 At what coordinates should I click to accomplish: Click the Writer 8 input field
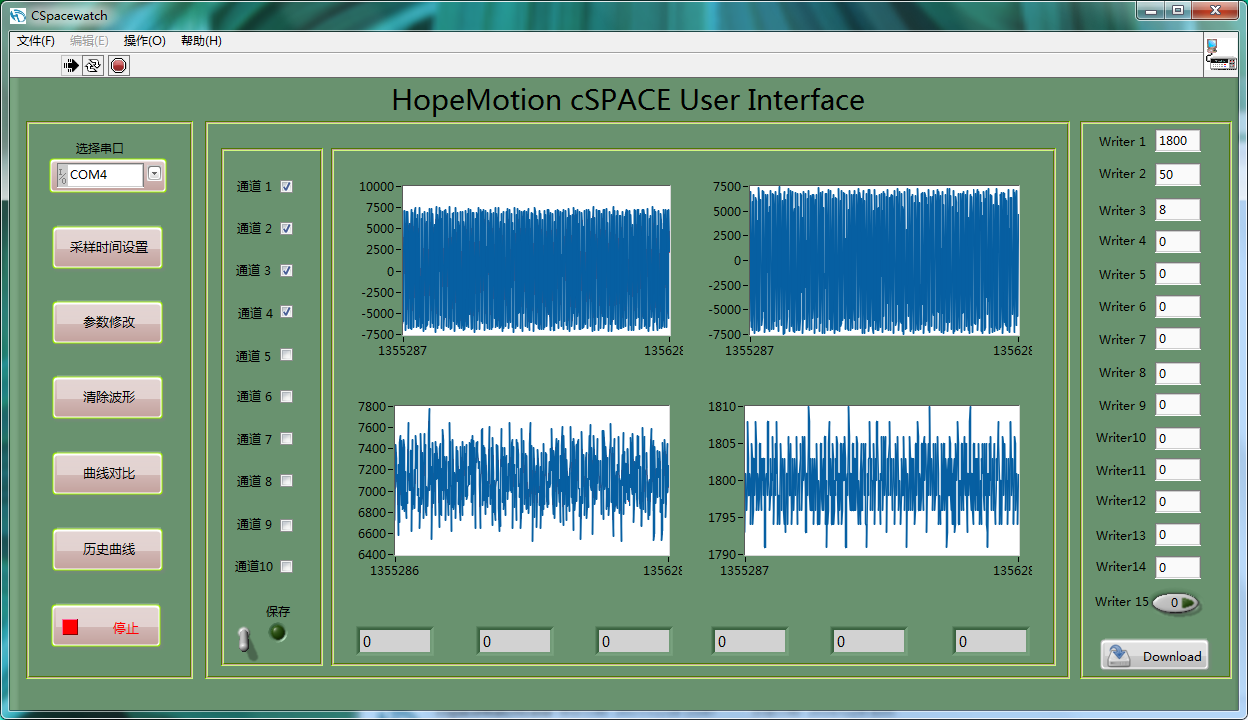pos(1177,373)
